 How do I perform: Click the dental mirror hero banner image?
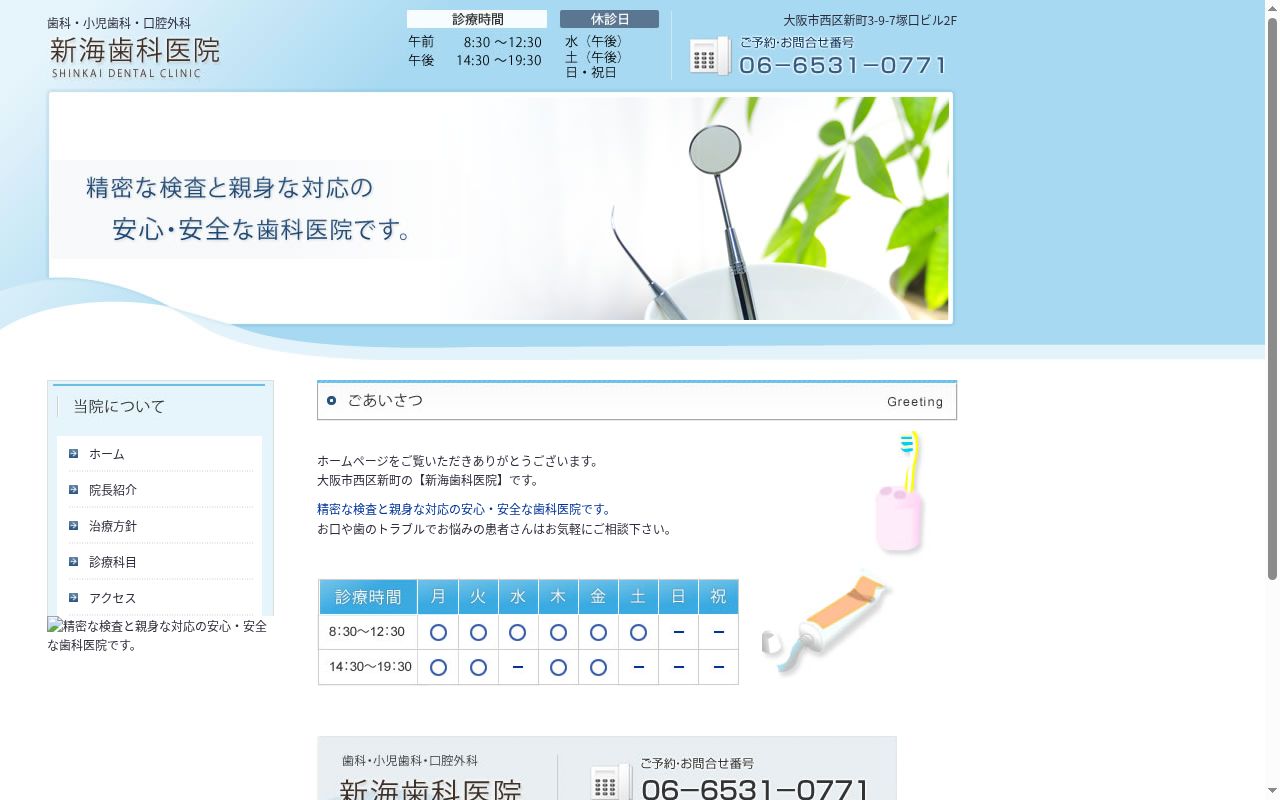pyautogui.click(x=500, y=208)
